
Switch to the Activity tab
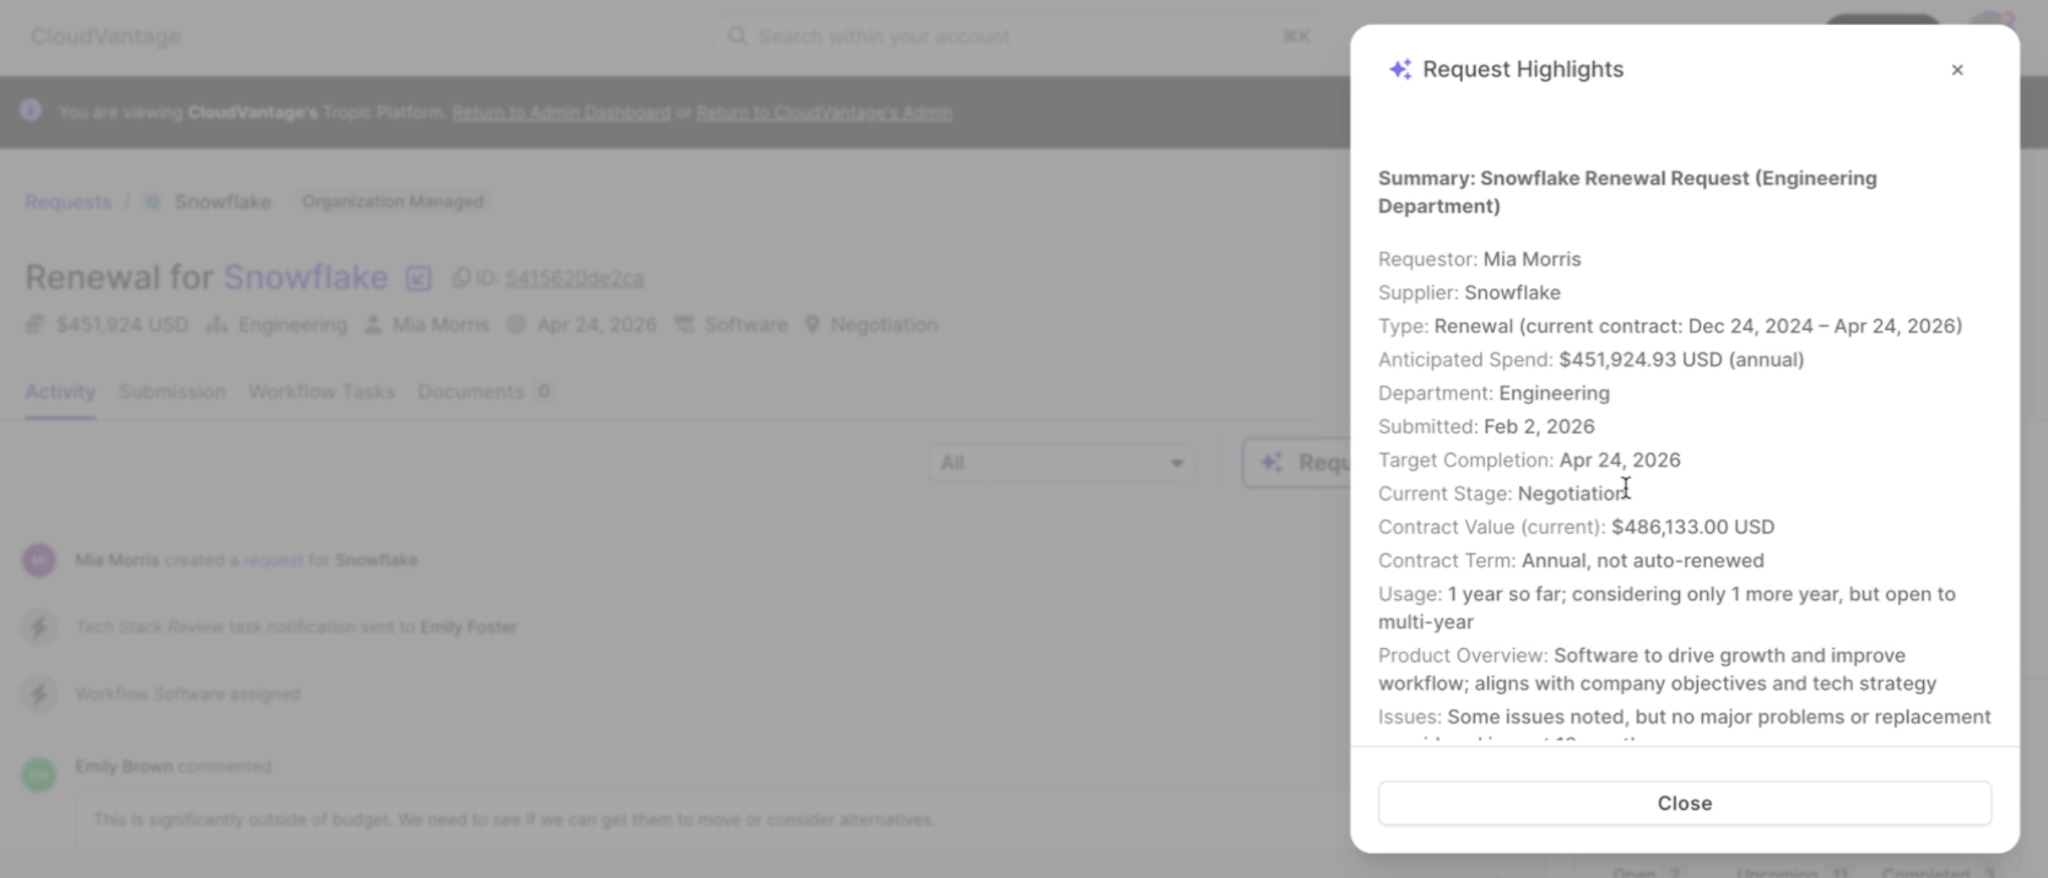click(x=60, y=392)
